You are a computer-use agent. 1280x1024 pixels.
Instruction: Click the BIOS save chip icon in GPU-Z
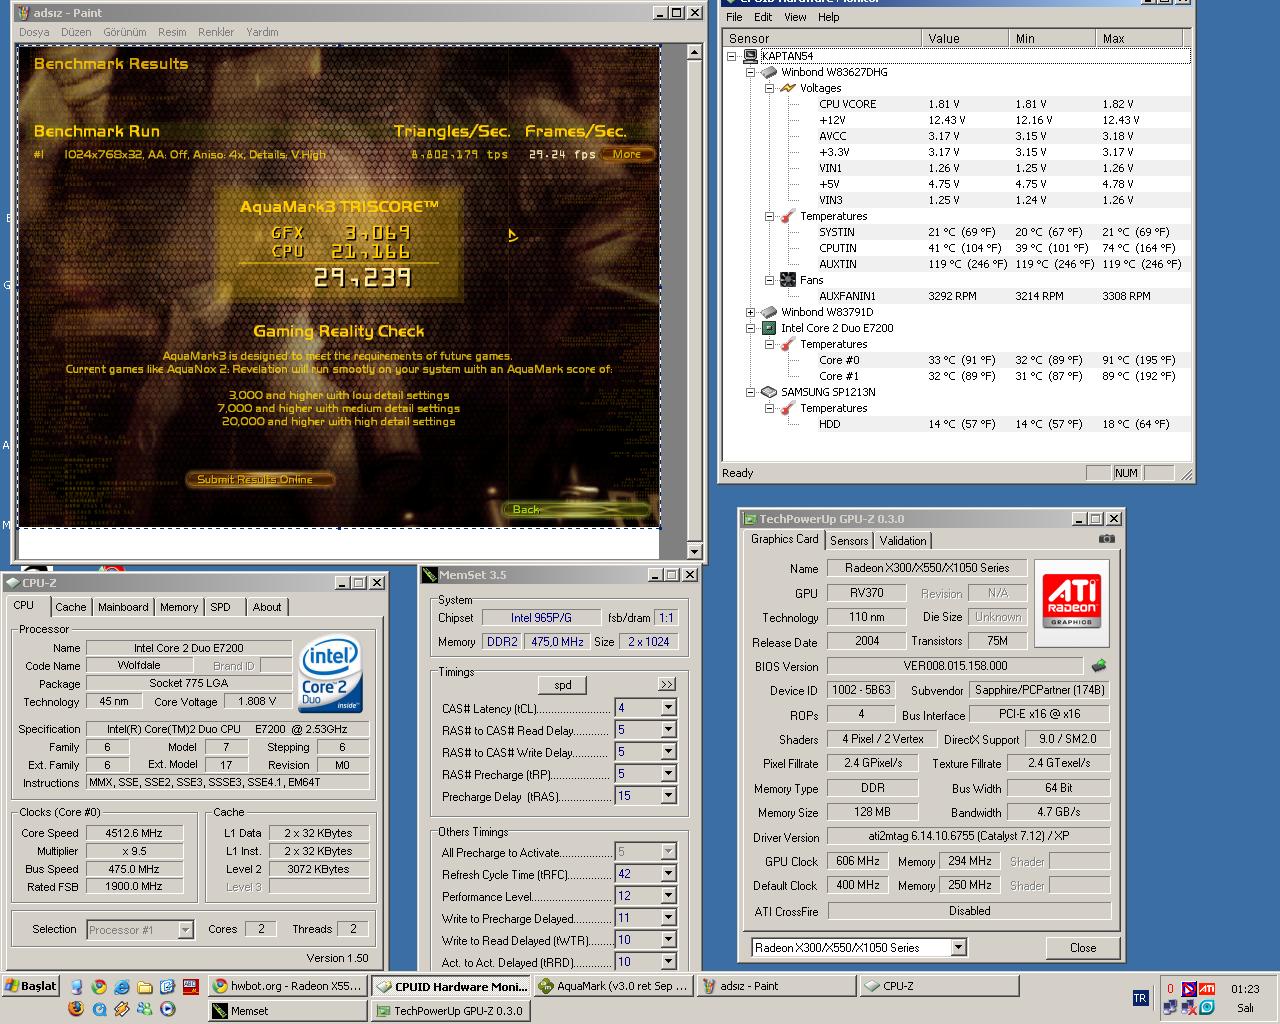tap(1098, 665)
